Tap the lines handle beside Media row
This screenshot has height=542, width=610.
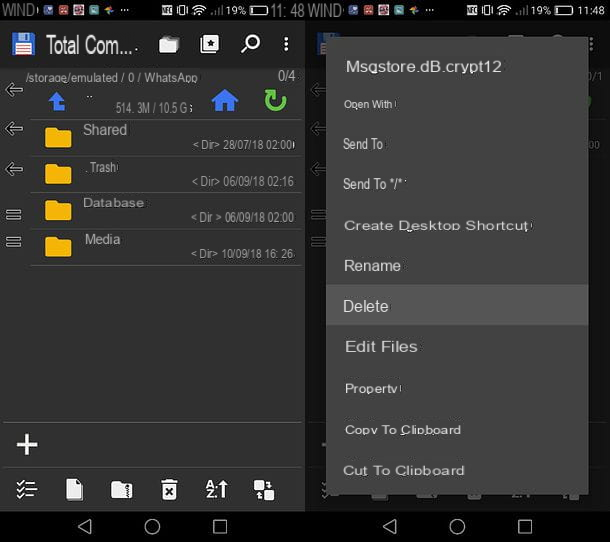[14, 242]
